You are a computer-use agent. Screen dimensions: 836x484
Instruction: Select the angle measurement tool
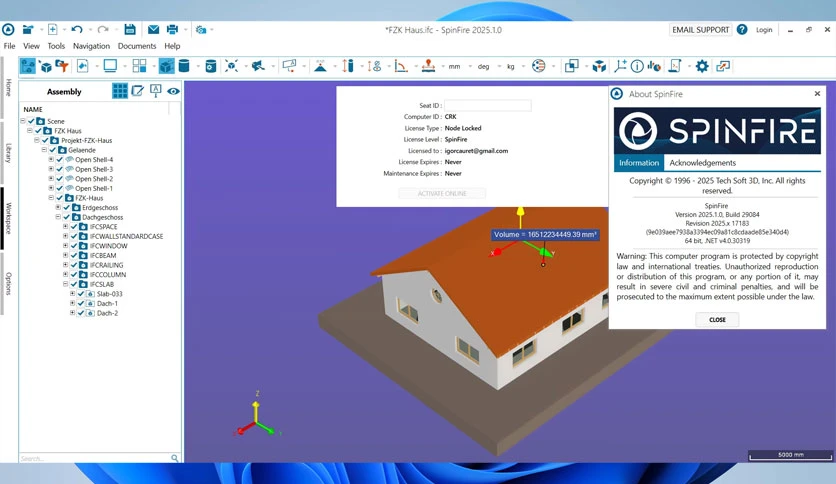(401, 66)
